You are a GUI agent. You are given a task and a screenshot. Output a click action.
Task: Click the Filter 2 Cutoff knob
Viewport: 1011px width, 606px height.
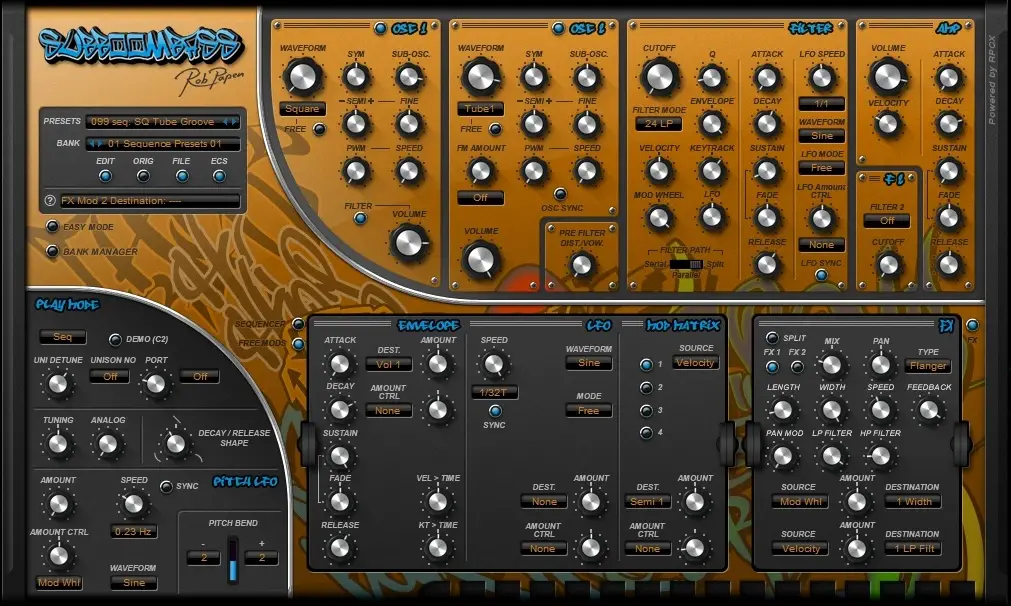(888, 264)
